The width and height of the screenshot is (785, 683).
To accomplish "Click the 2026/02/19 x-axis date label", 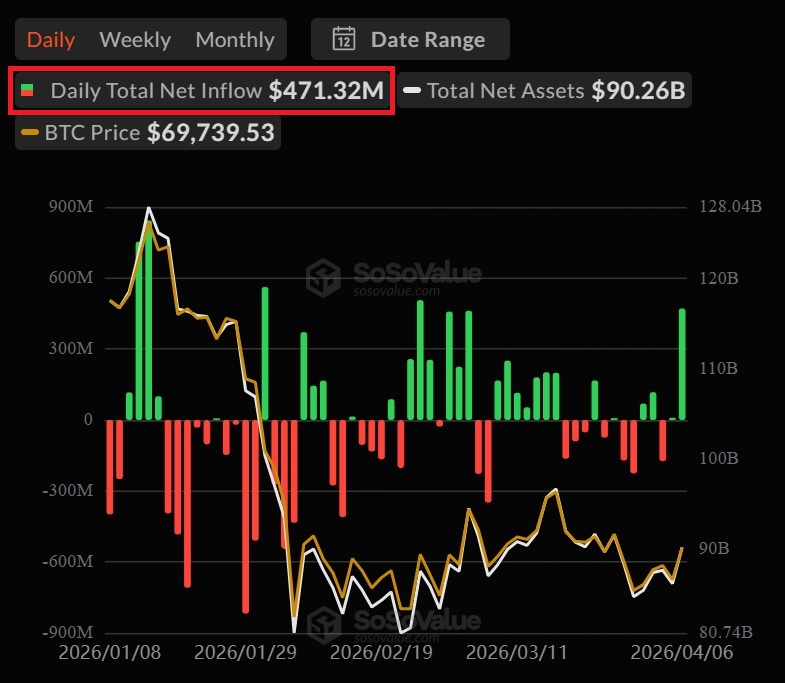I will coord(381,652).
